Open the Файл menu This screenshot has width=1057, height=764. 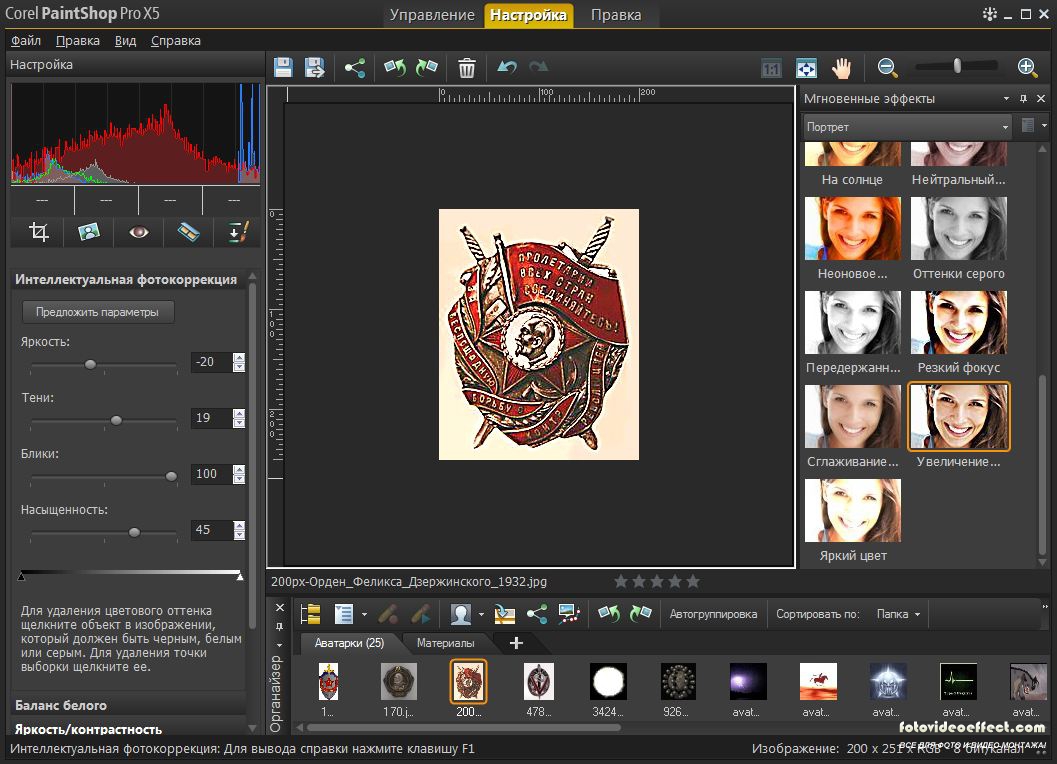[x=26, y=40]
